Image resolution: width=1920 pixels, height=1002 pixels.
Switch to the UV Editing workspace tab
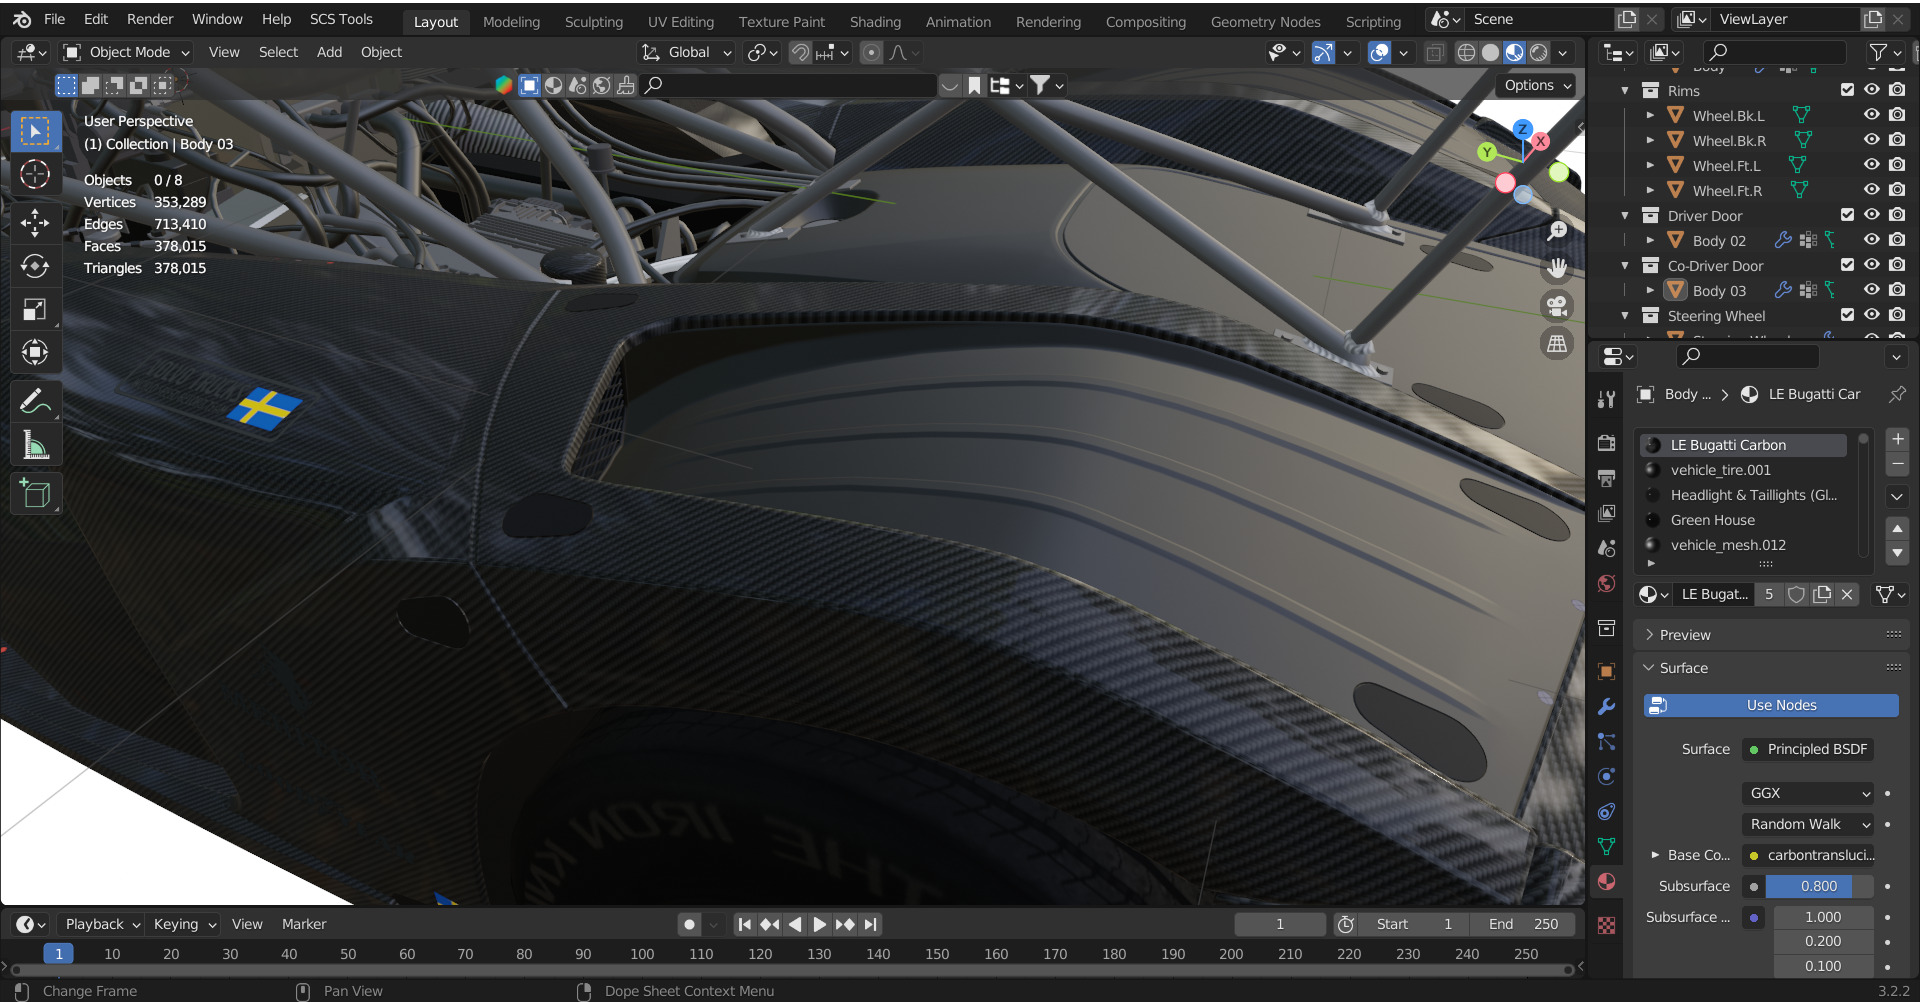(x=681, y=21)
